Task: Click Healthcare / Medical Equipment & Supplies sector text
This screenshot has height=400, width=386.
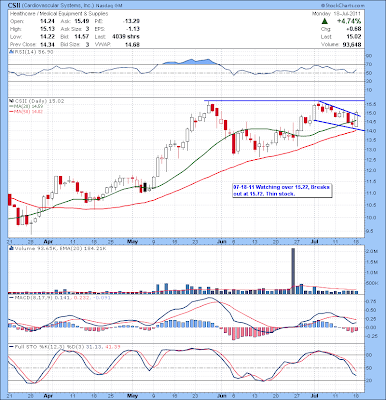Action: coord(59,14)
